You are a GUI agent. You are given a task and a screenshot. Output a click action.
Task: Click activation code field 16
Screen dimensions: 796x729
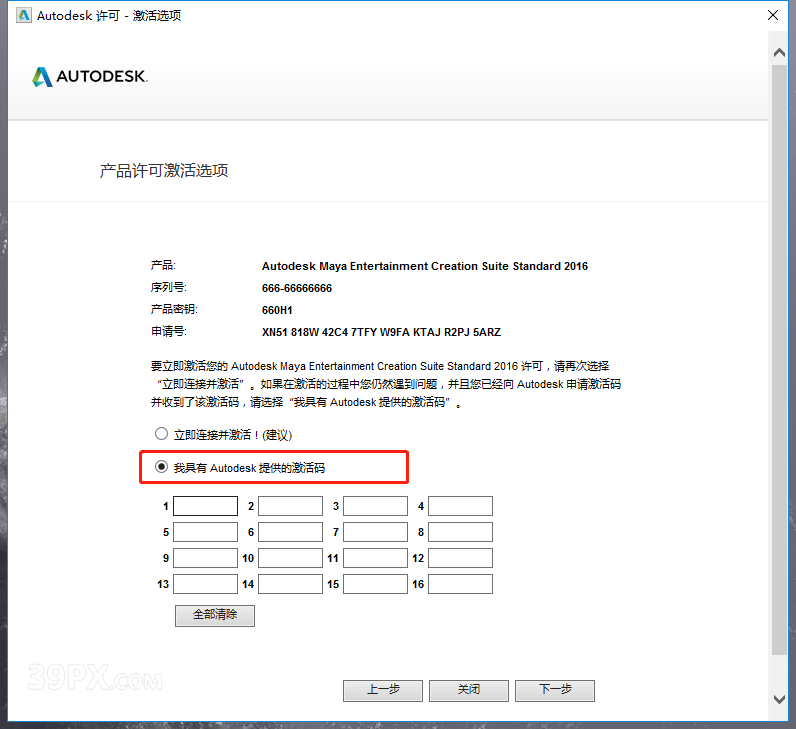460,584
